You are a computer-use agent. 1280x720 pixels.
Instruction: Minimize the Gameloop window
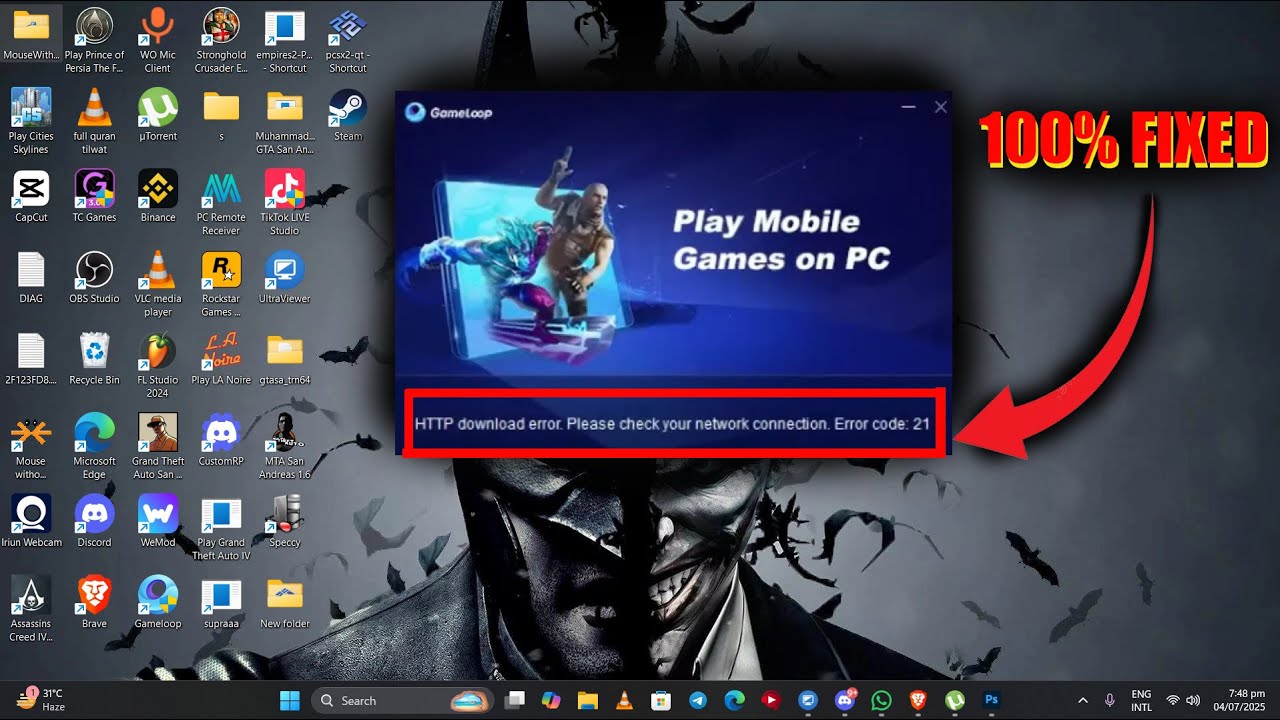point(908,106)
